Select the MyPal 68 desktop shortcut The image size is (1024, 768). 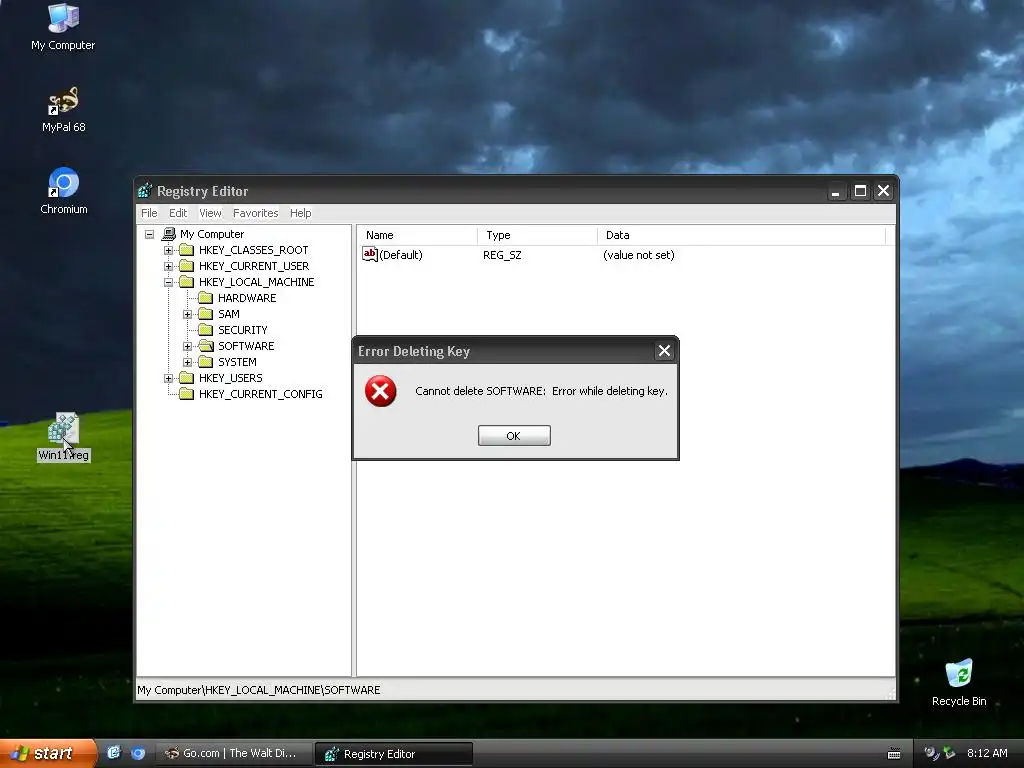tap(63, 110)
